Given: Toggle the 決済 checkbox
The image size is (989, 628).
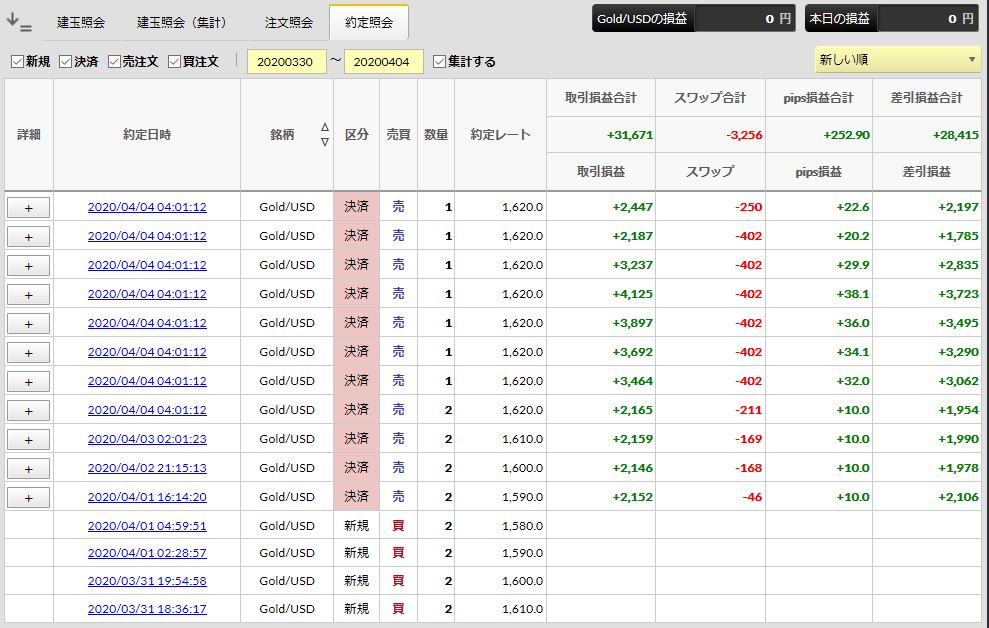Looking at the screenshot, I should coord(66,62).
